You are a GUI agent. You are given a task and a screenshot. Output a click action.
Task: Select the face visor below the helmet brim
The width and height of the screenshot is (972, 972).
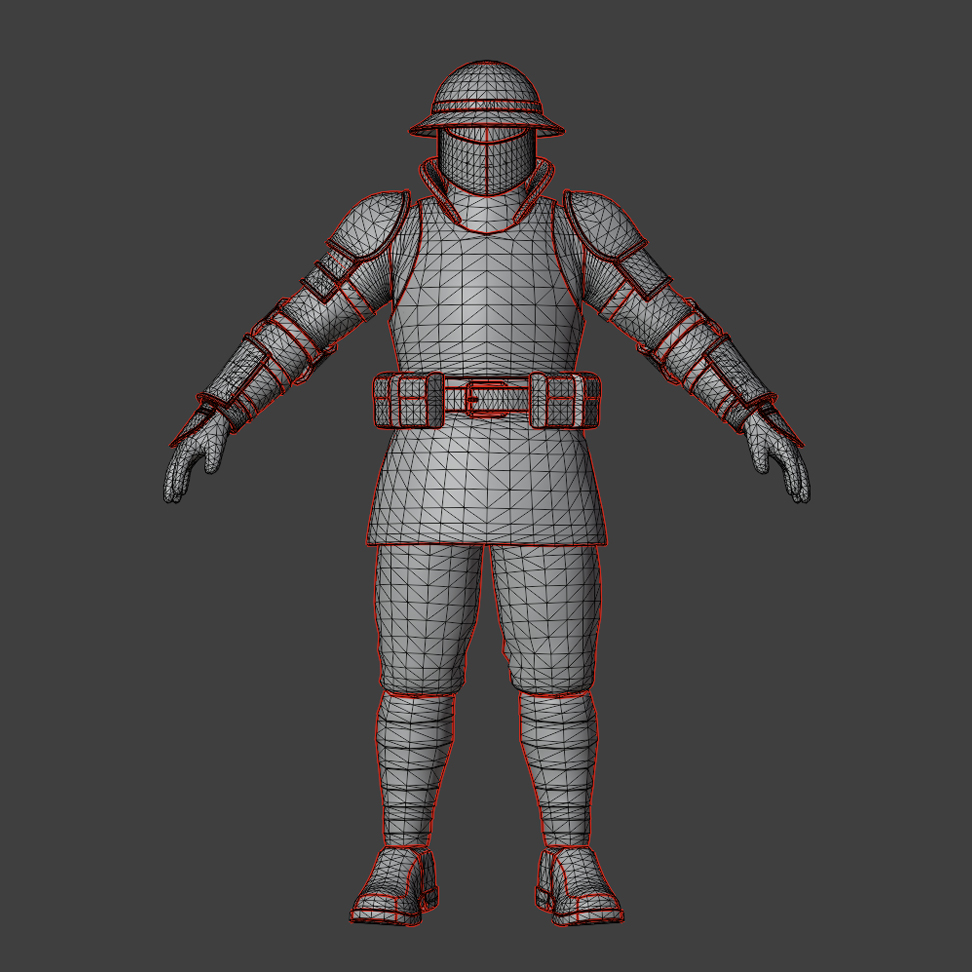point(487,160)
